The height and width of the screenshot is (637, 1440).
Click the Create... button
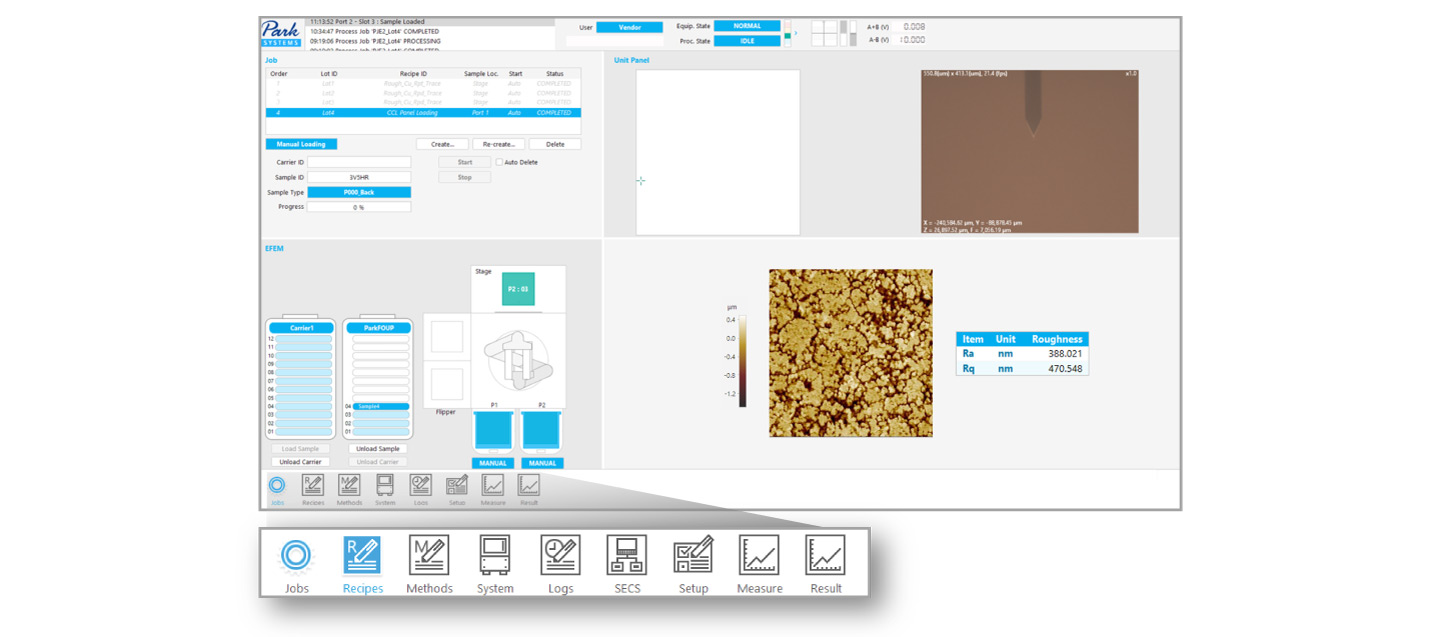click(442, 144)
